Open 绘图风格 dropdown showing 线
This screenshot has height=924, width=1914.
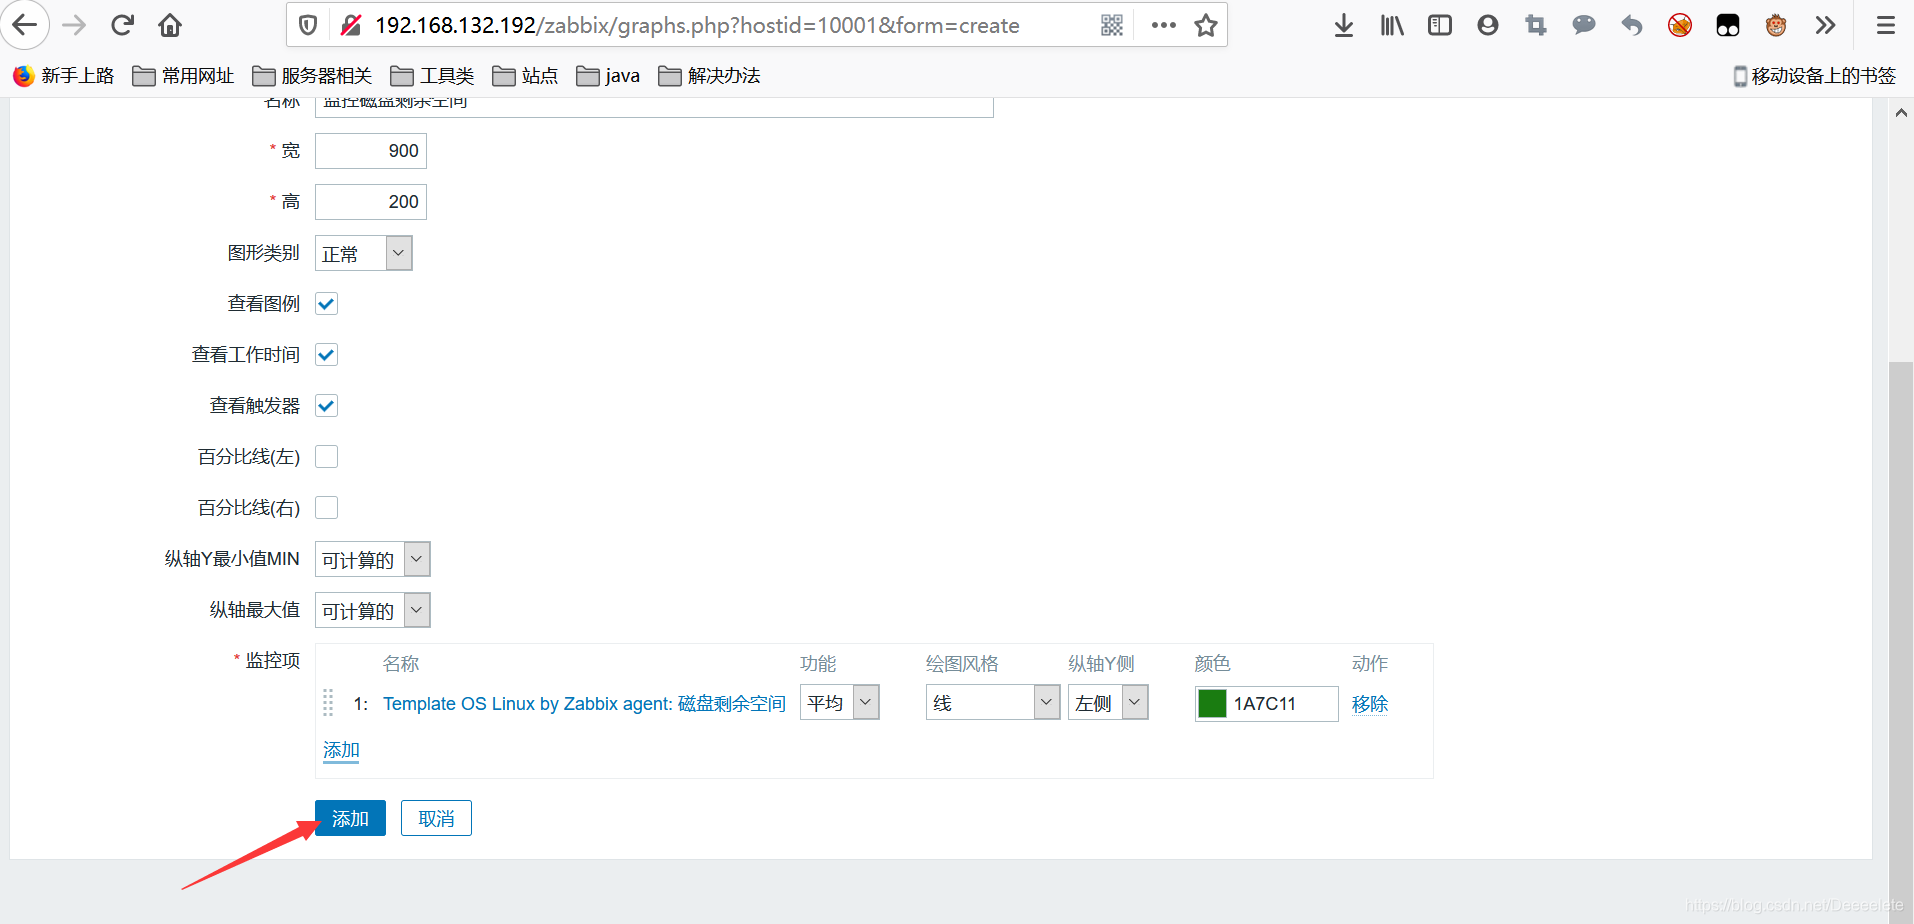992,702
